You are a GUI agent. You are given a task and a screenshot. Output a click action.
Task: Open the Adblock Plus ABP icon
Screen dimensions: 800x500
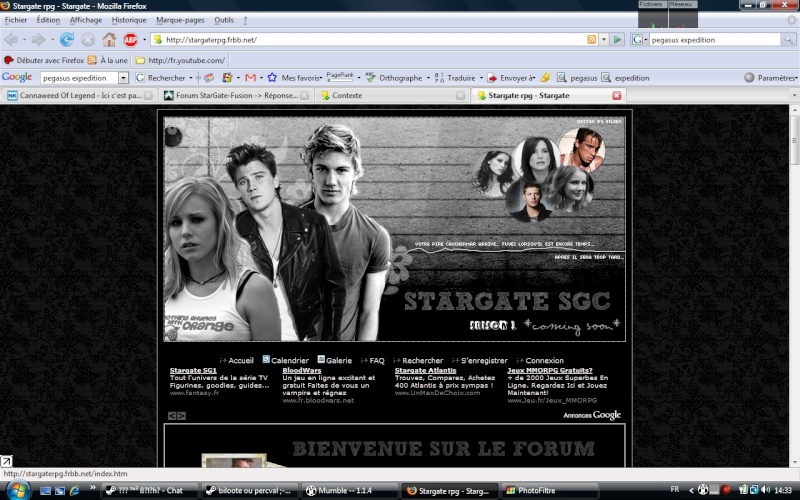(131, 39)
